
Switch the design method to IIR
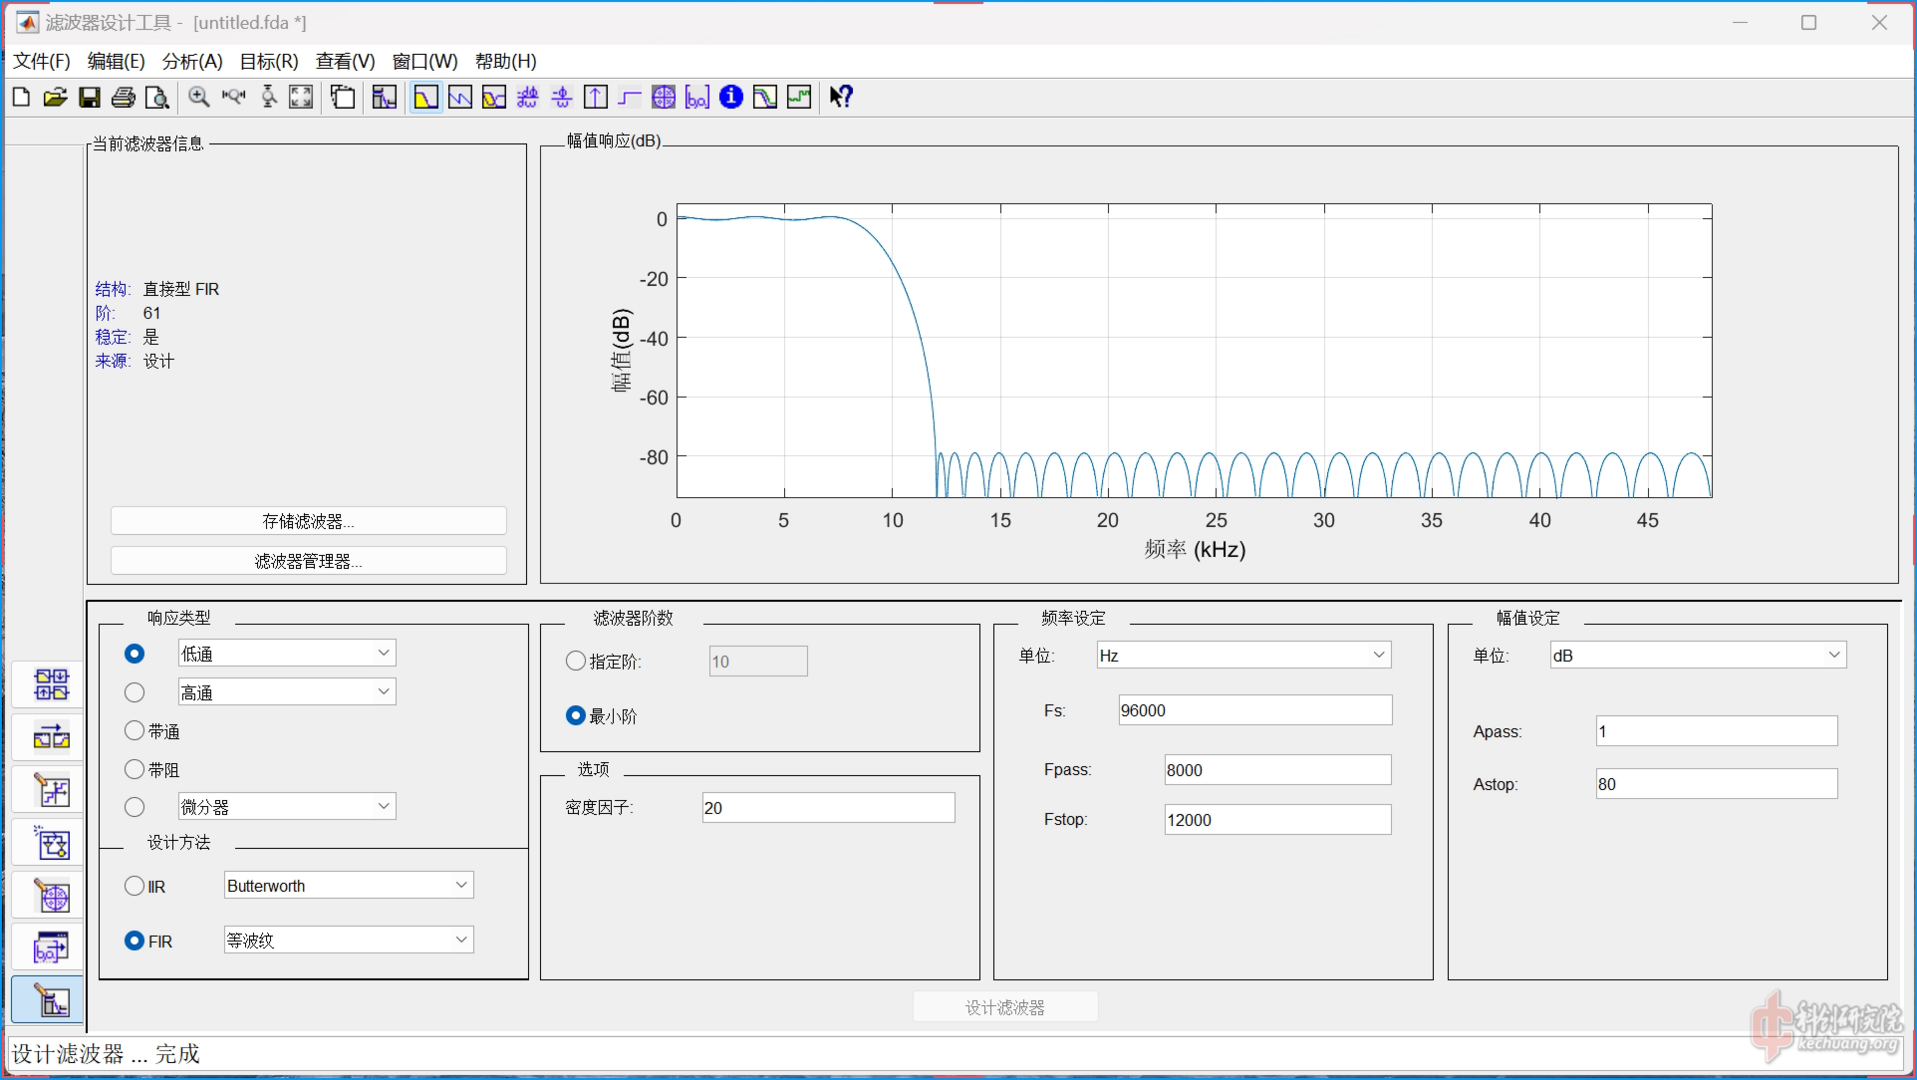click(134, 885)
